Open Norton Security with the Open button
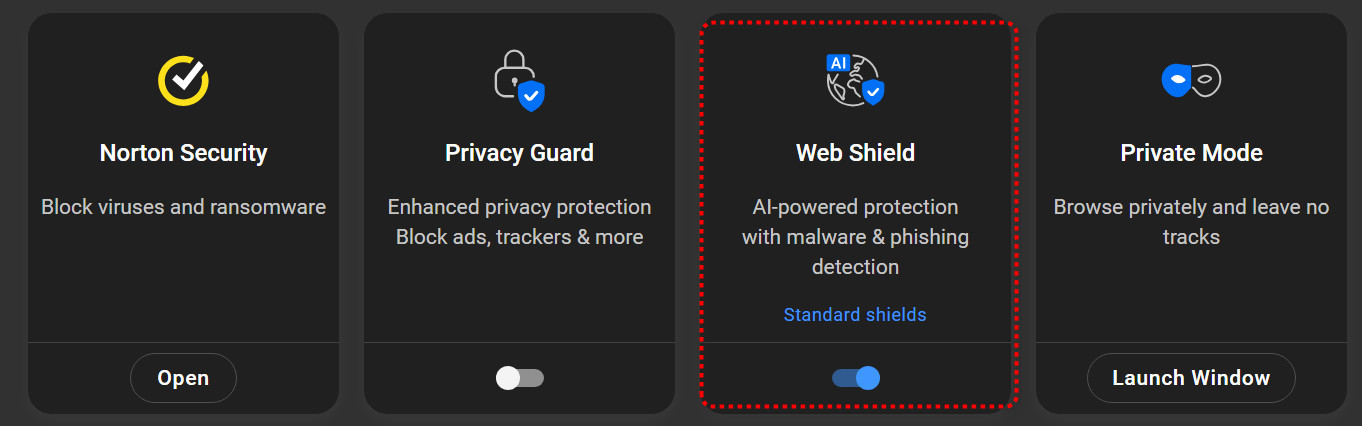The height and width of the screenshot is (426, 1362). 183,378
